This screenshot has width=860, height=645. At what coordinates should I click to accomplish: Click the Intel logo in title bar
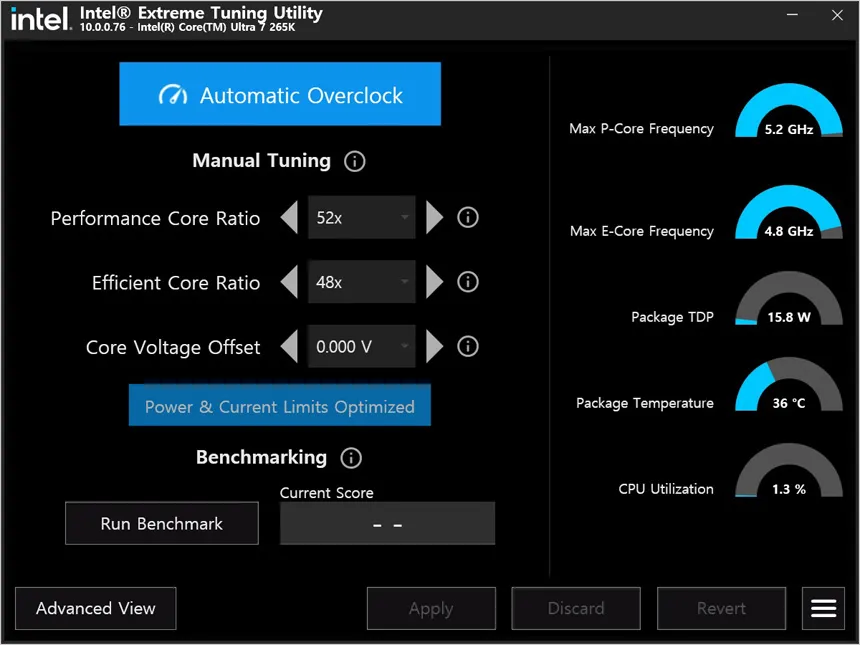pos(40,18)
